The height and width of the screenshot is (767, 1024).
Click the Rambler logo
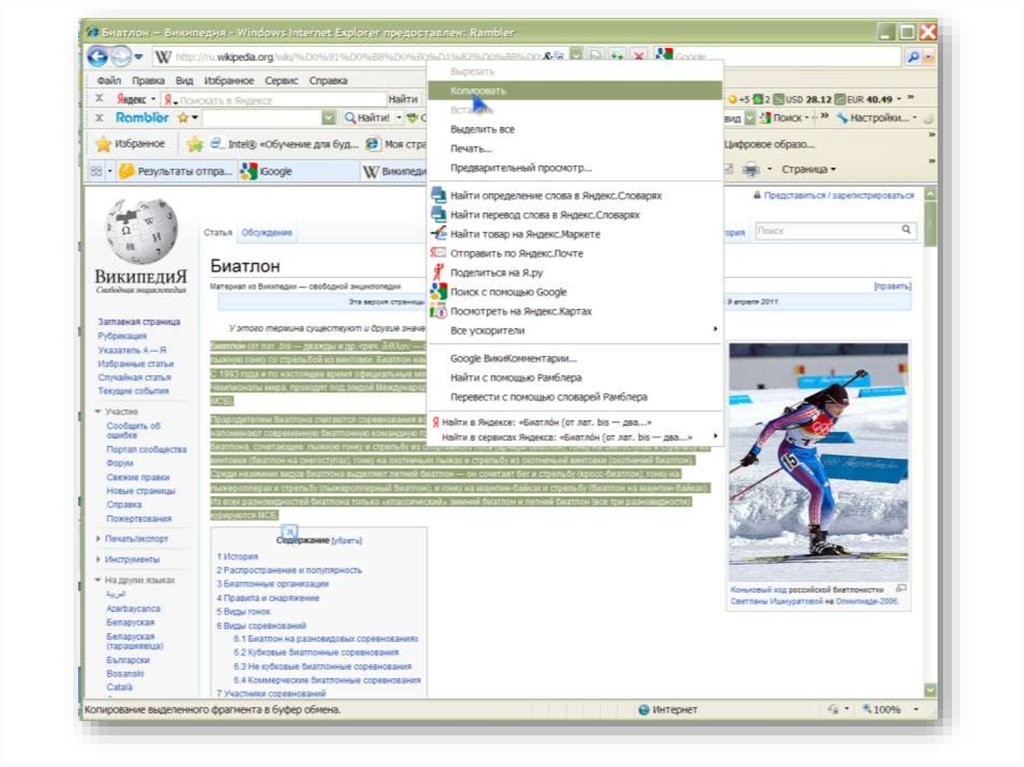(142, 118)
